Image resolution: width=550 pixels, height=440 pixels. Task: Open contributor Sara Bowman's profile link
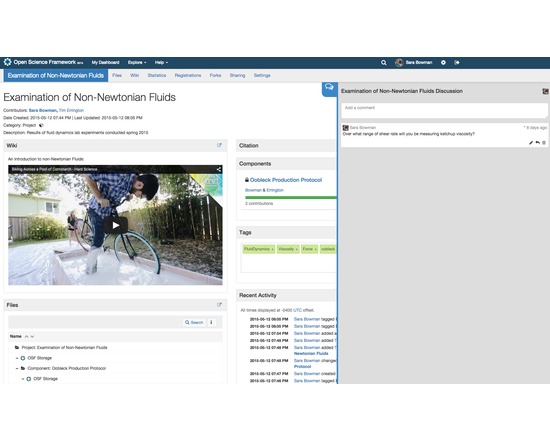[42, 110]
